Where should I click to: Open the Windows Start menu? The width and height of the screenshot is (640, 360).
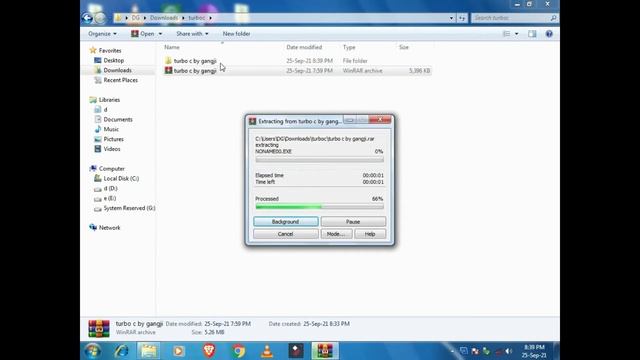93,351
